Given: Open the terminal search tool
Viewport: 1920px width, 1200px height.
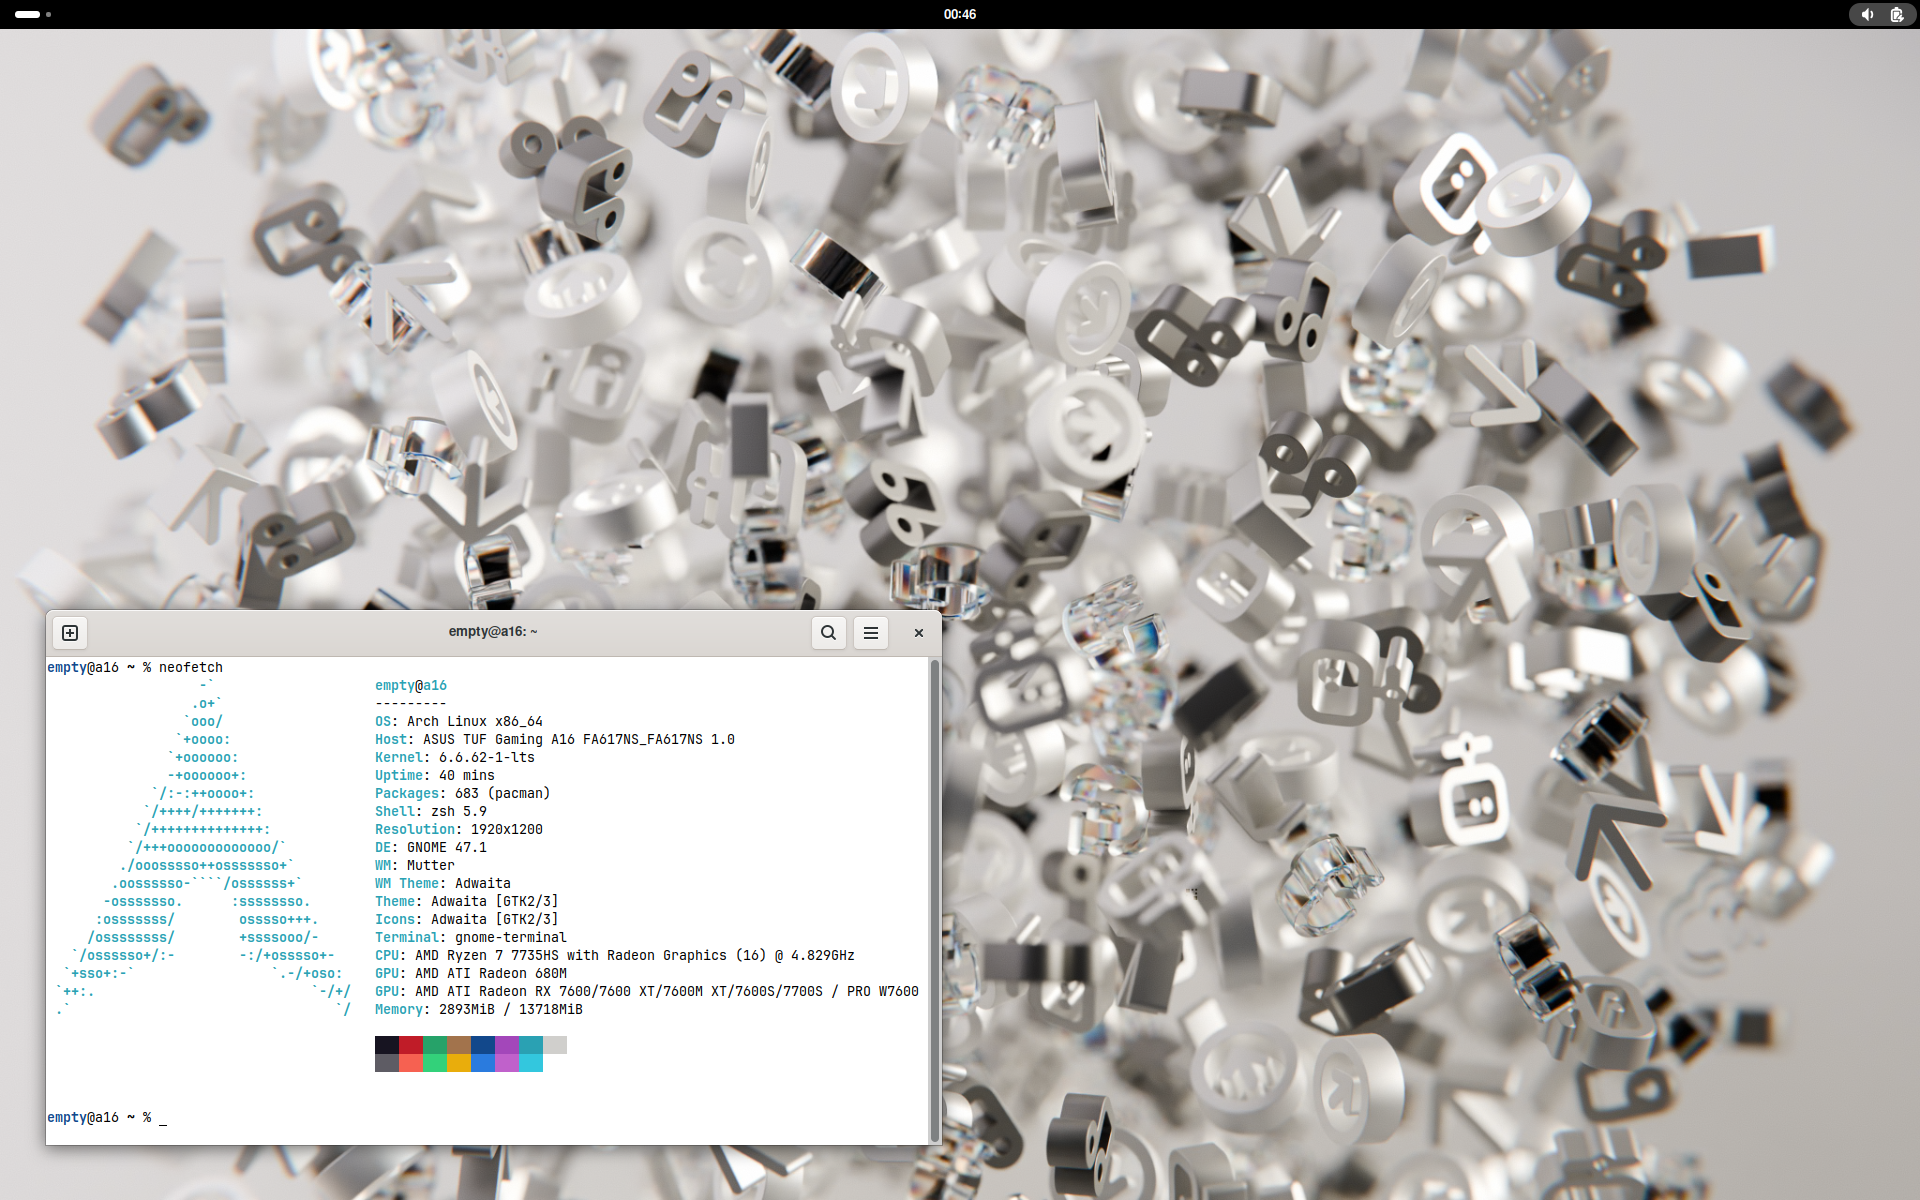Looking at the screenshot, I should coord(828,633).
